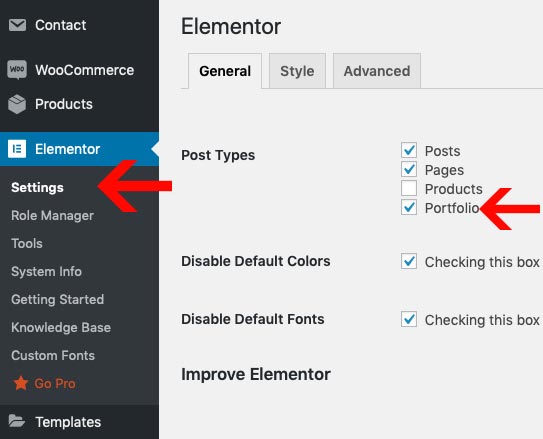Toggle the Disable Default Colors checkbox
The image size is (543, 439).
409,261
